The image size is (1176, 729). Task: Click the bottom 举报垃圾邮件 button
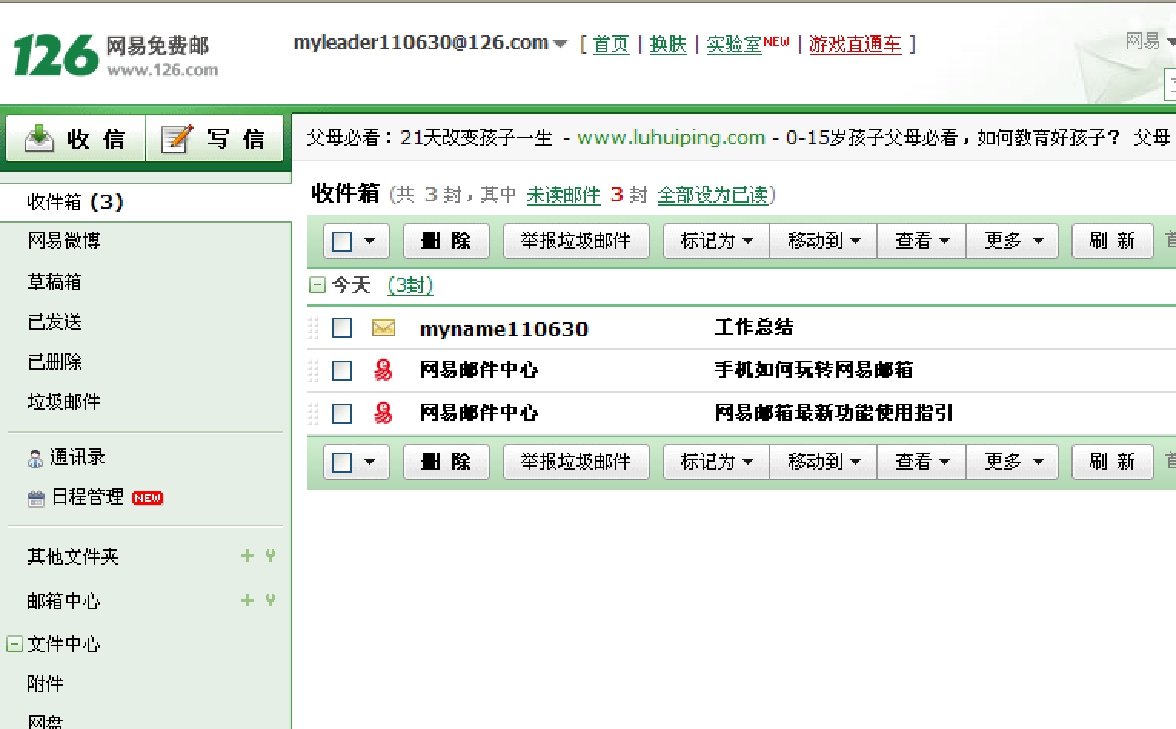[x=576, y=461]
